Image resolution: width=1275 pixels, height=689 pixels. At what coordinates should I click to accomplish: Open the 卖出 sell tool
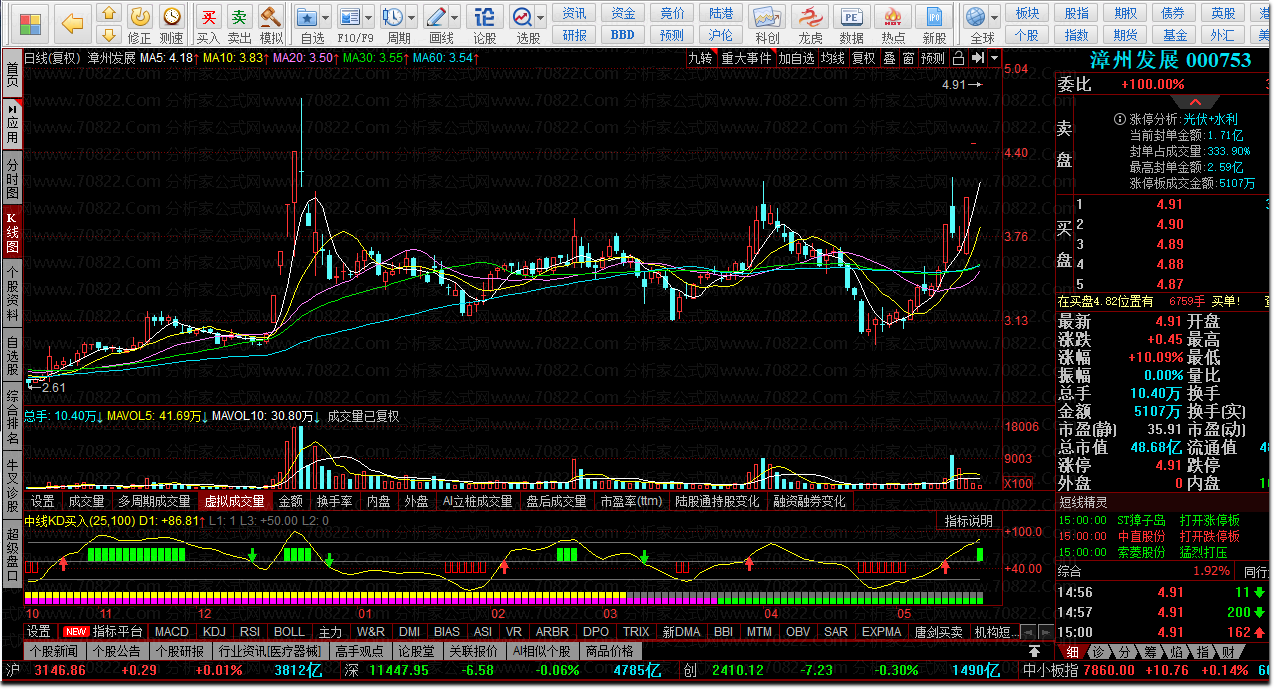point(239,17)
